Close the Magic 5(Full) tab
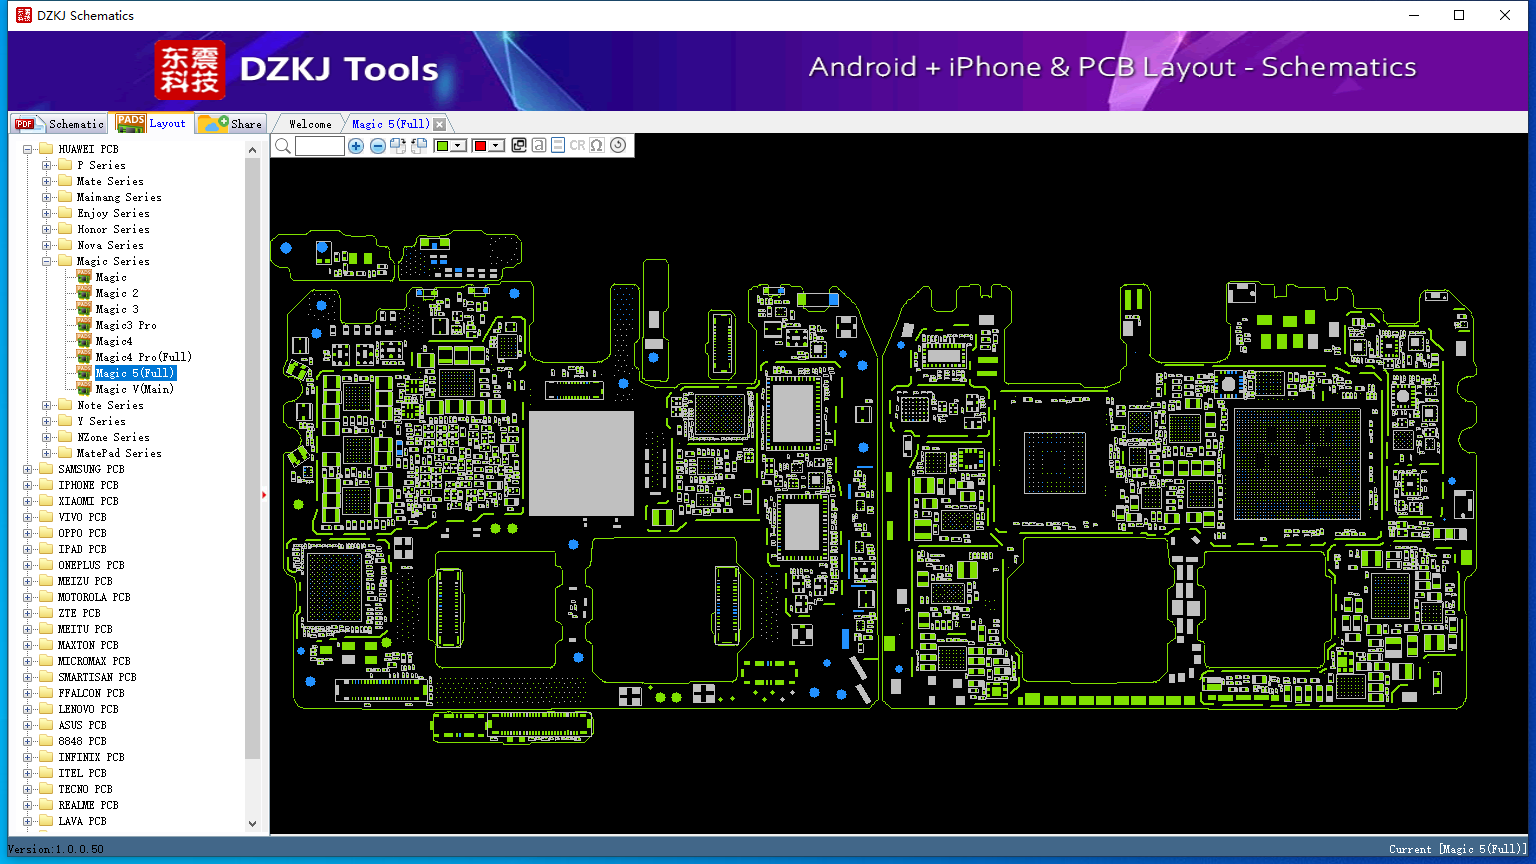The width and height of the screenshot is (1536, 864). tap(439, 124)
